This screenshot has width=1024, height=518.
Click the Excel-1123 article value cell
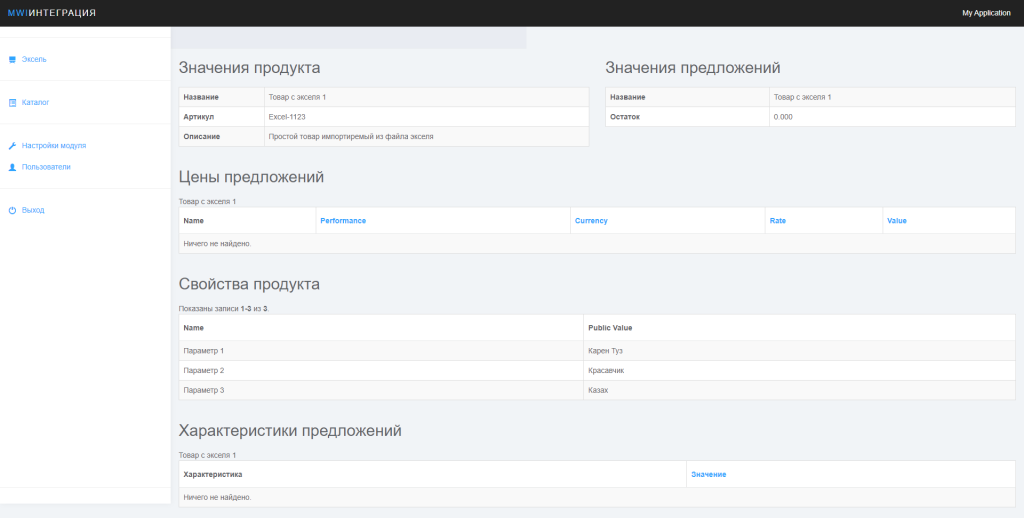coord(287,117)
